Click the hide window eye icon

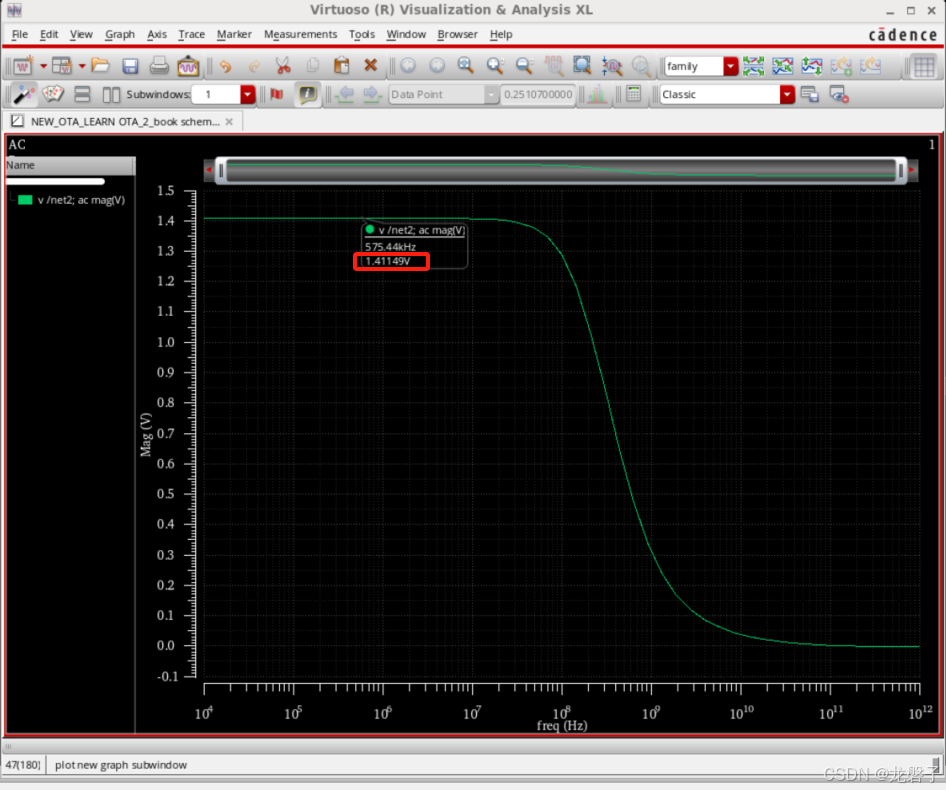click(x=839, y=95)
